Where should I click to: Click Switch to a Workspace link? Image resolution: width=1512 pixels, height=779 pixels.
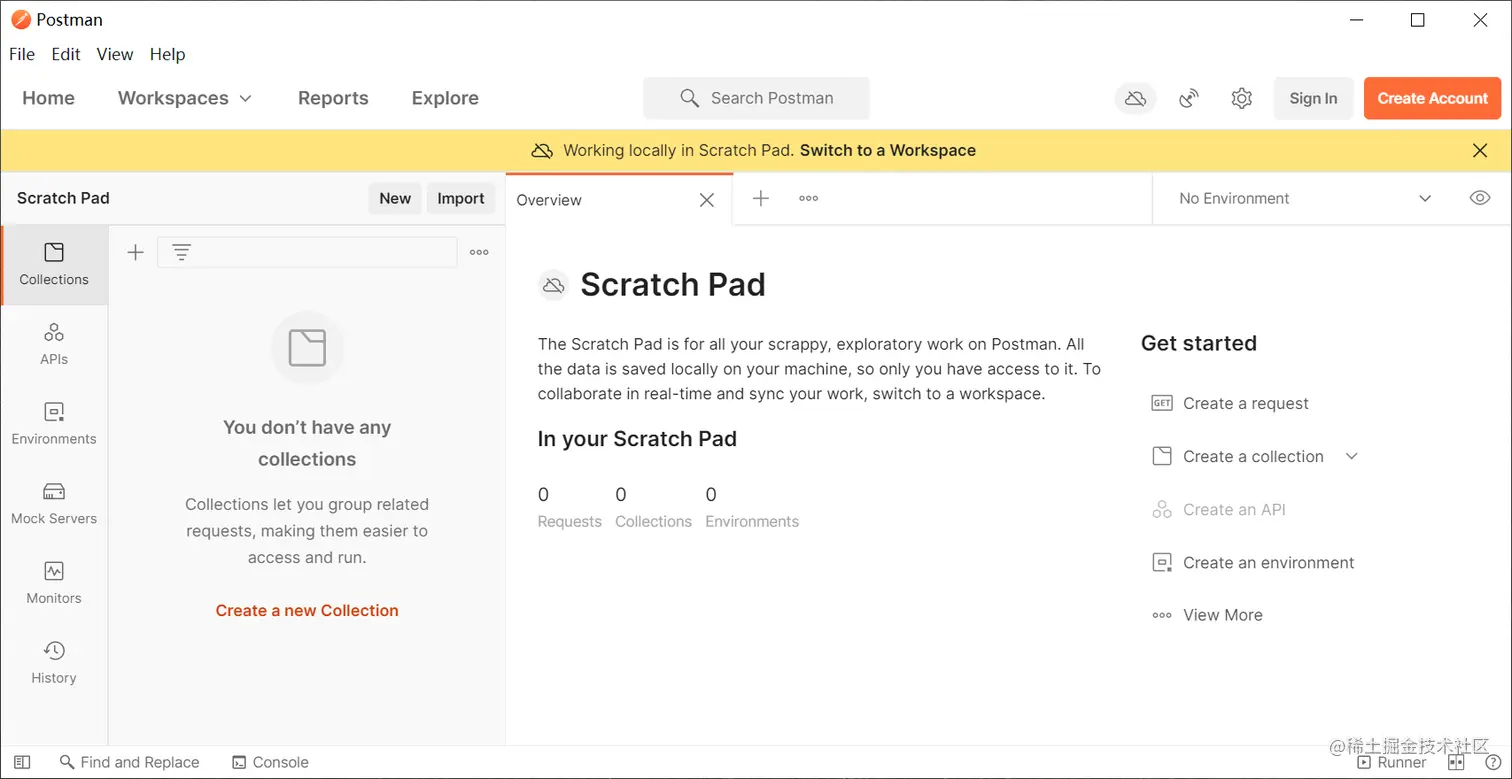click(x=888, y=150)
